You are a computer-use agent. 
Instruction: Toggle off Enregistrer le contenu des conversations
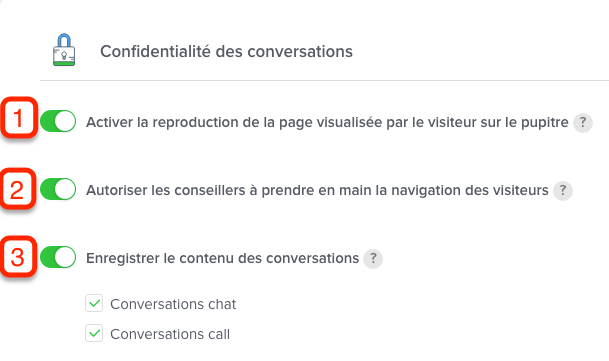pos(58,257)
